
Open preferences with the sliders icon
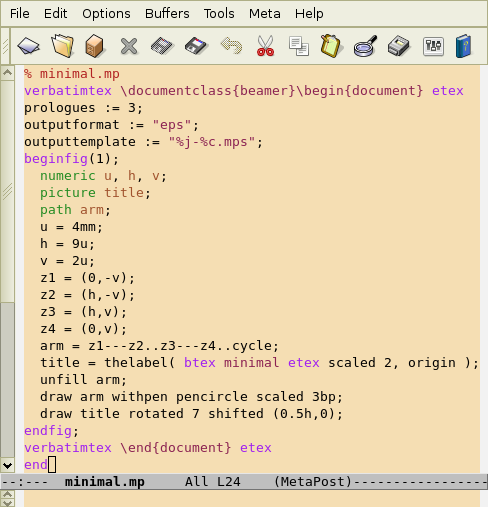433,46
